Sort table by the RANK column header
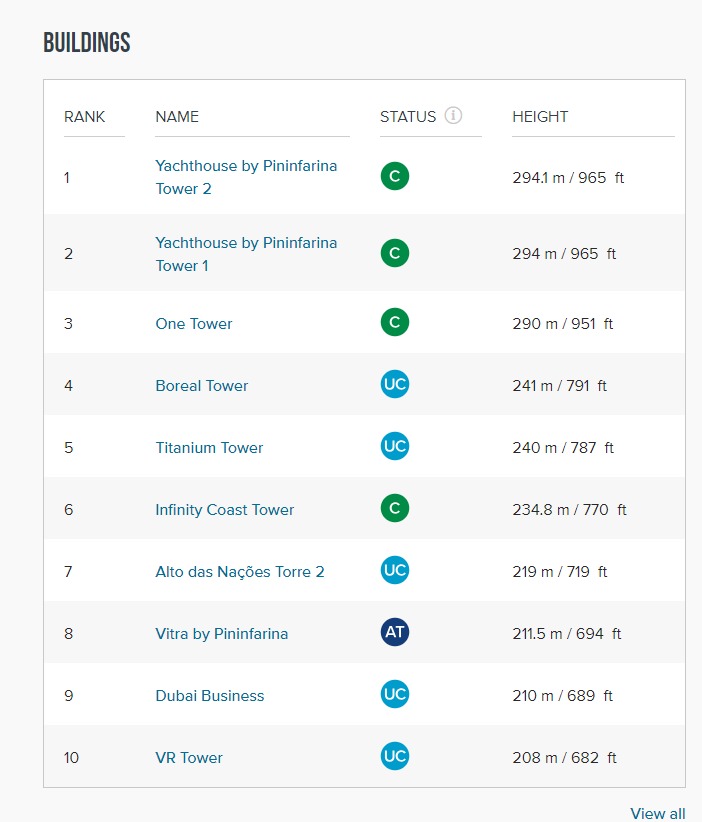 coord(84,116)
